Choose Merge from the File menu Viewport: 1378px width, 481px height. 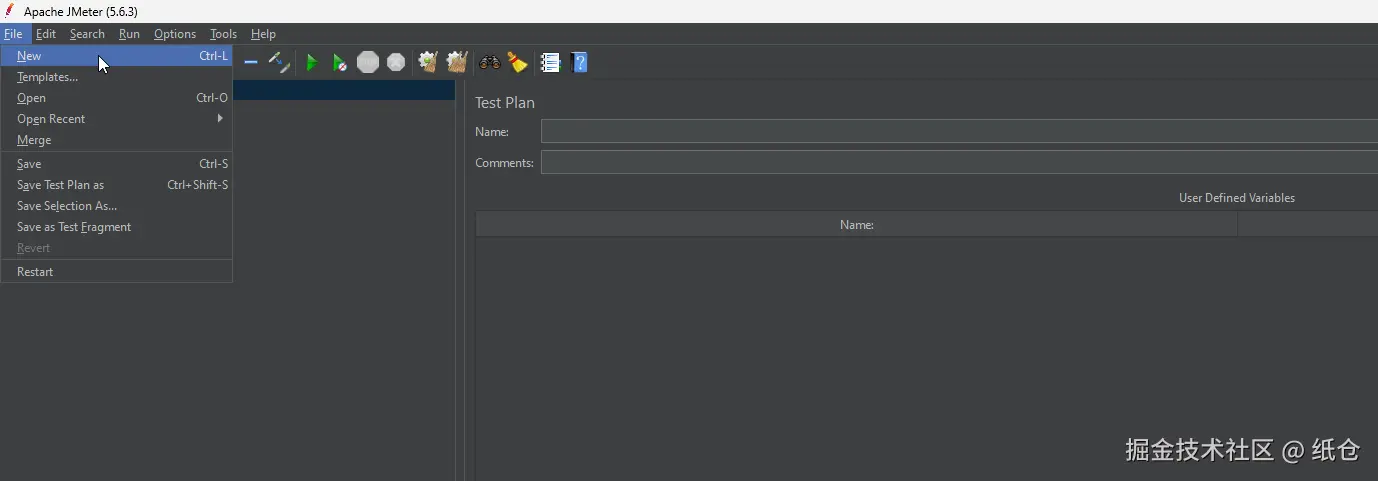[x=117, y=140]
